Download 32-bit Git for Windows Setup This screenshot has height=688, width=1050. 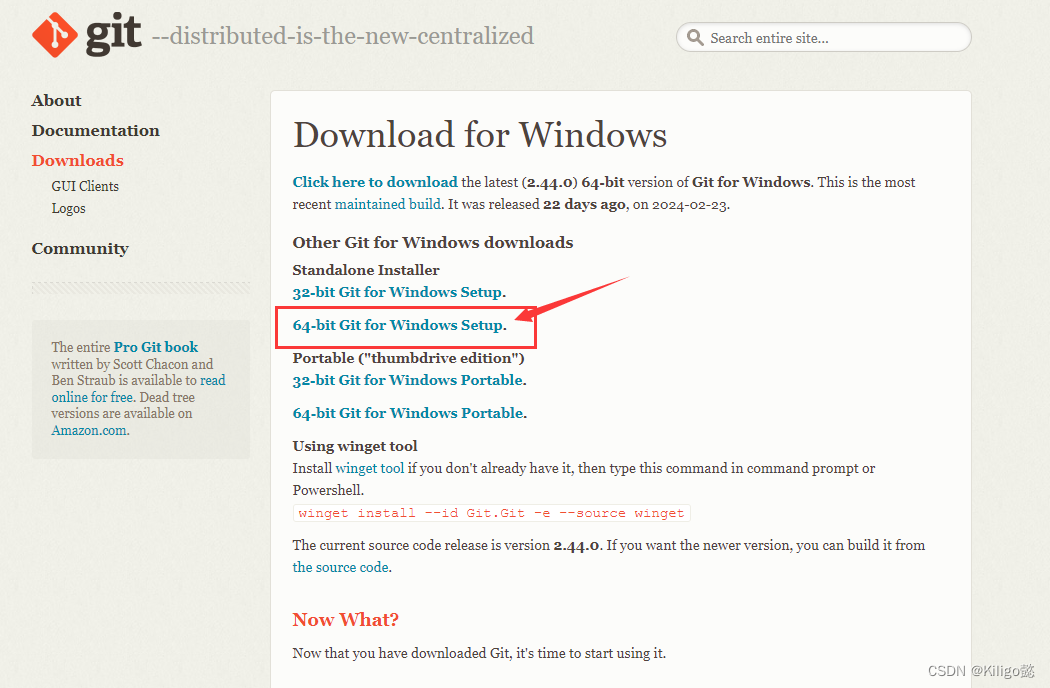point(397,292)
